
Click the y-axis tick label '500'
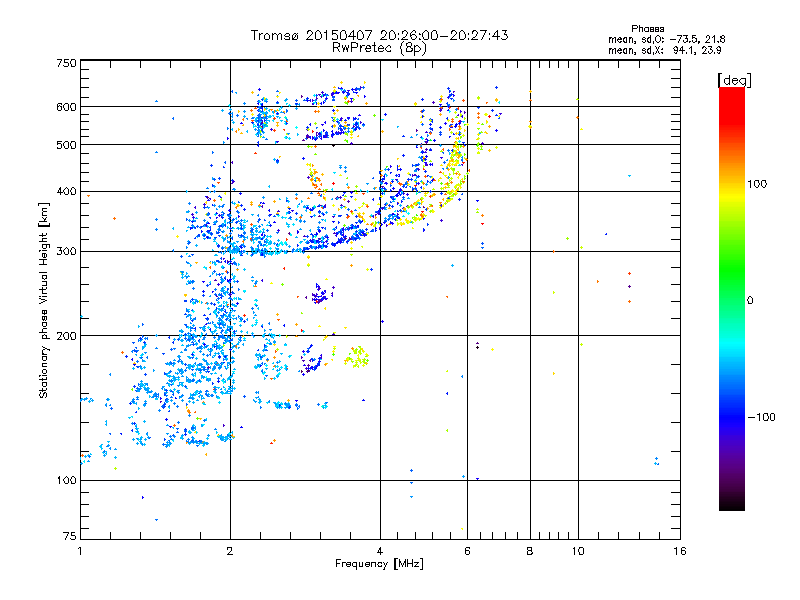66,145
